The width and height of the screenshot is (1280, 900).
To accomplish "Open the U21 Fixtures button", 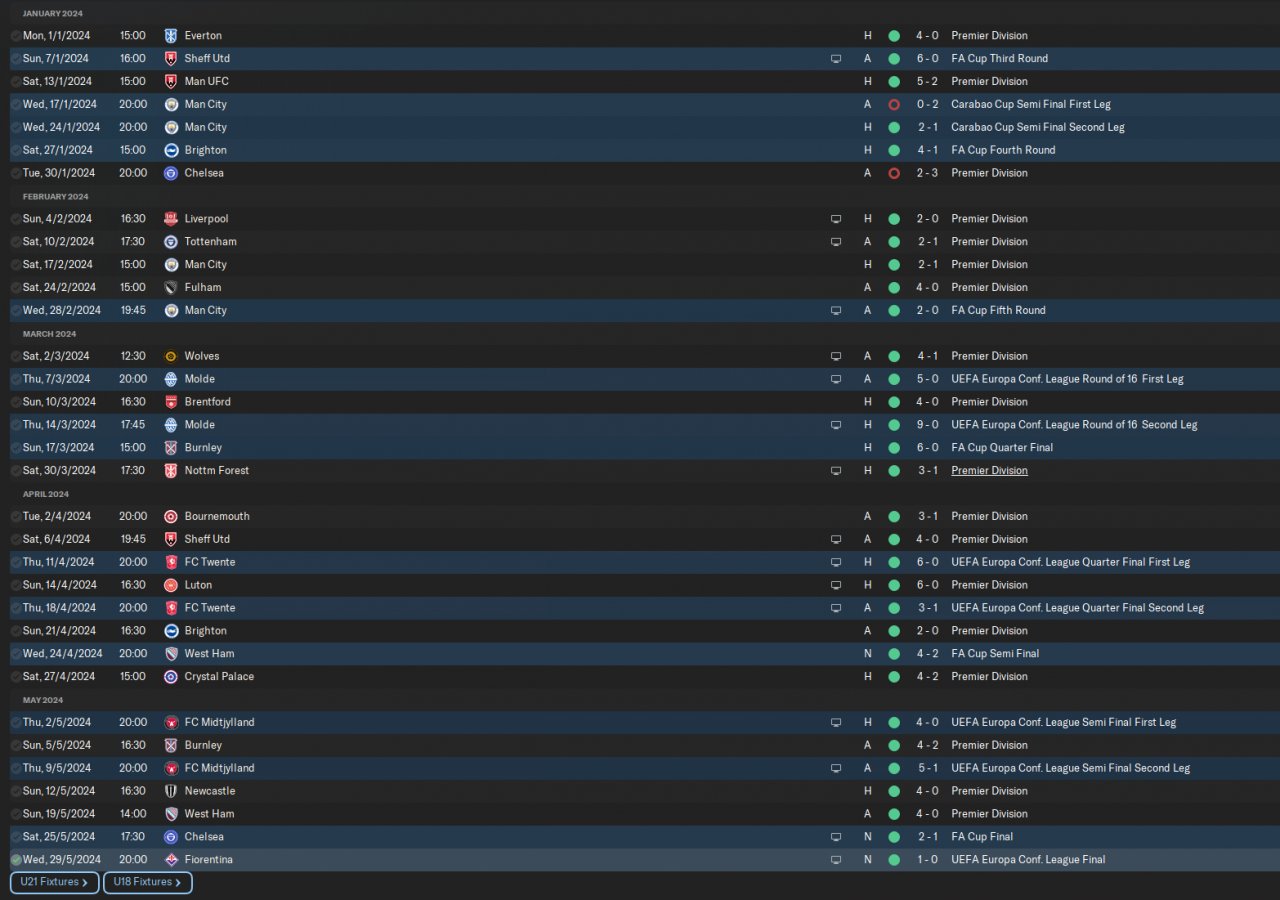I will [55, 882].
